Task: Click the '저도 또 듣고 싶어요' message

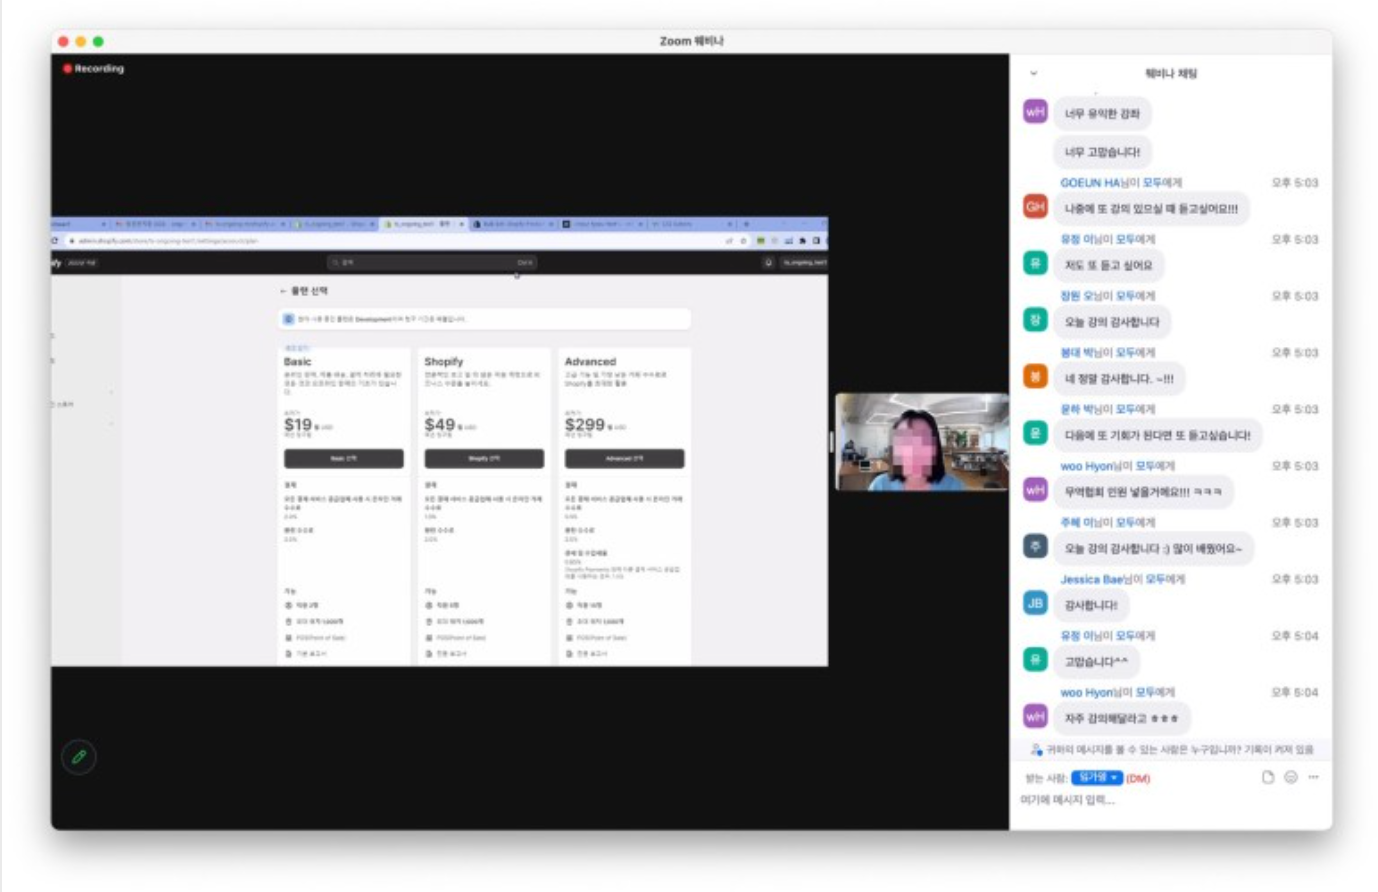Action: tap(1108, 265)
